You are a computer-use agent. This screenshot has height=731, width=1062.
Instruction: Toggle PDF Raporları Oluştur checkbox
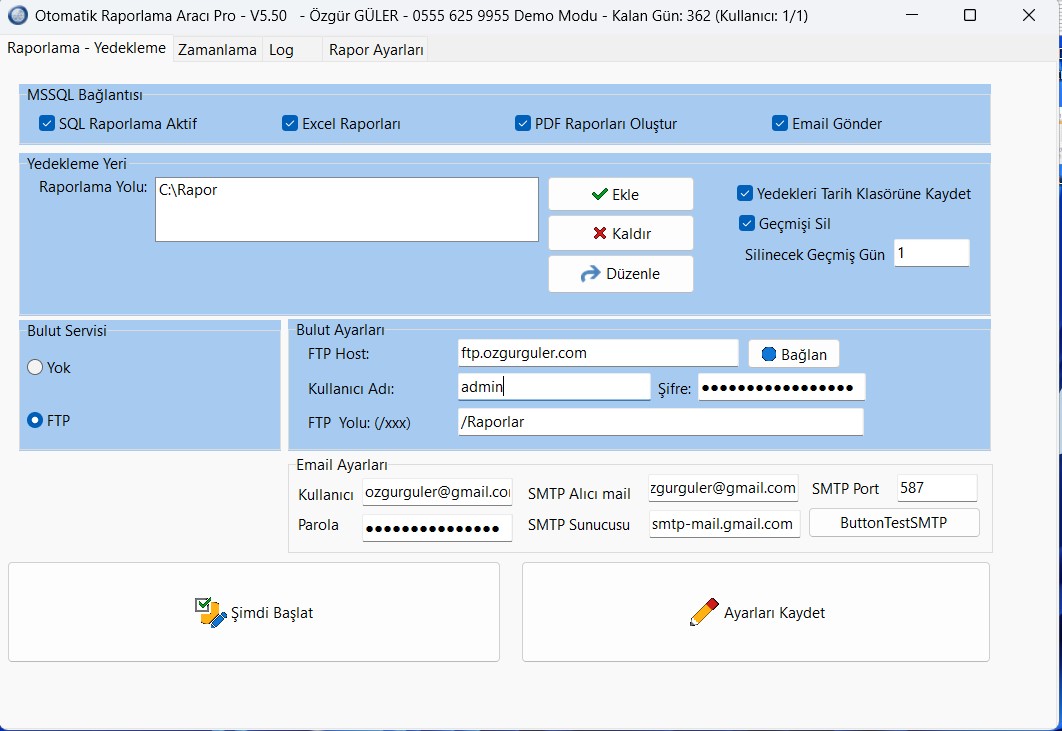click(x=523, y=124)
